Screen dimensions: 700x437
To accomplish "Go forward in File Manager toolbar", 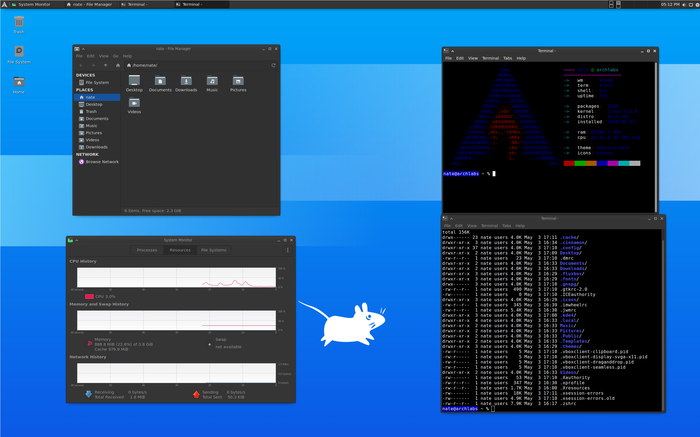I will coord(93,66).
